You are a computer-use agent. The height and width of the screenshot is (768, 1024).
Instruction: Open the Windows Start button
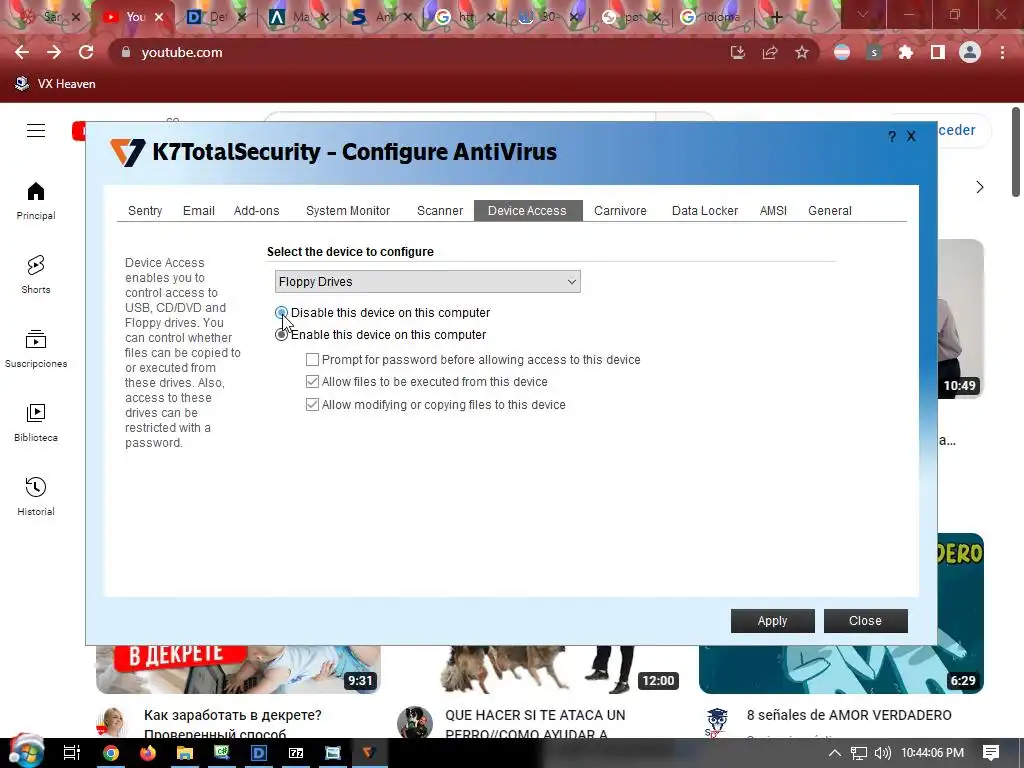click(x=25, y=752)
